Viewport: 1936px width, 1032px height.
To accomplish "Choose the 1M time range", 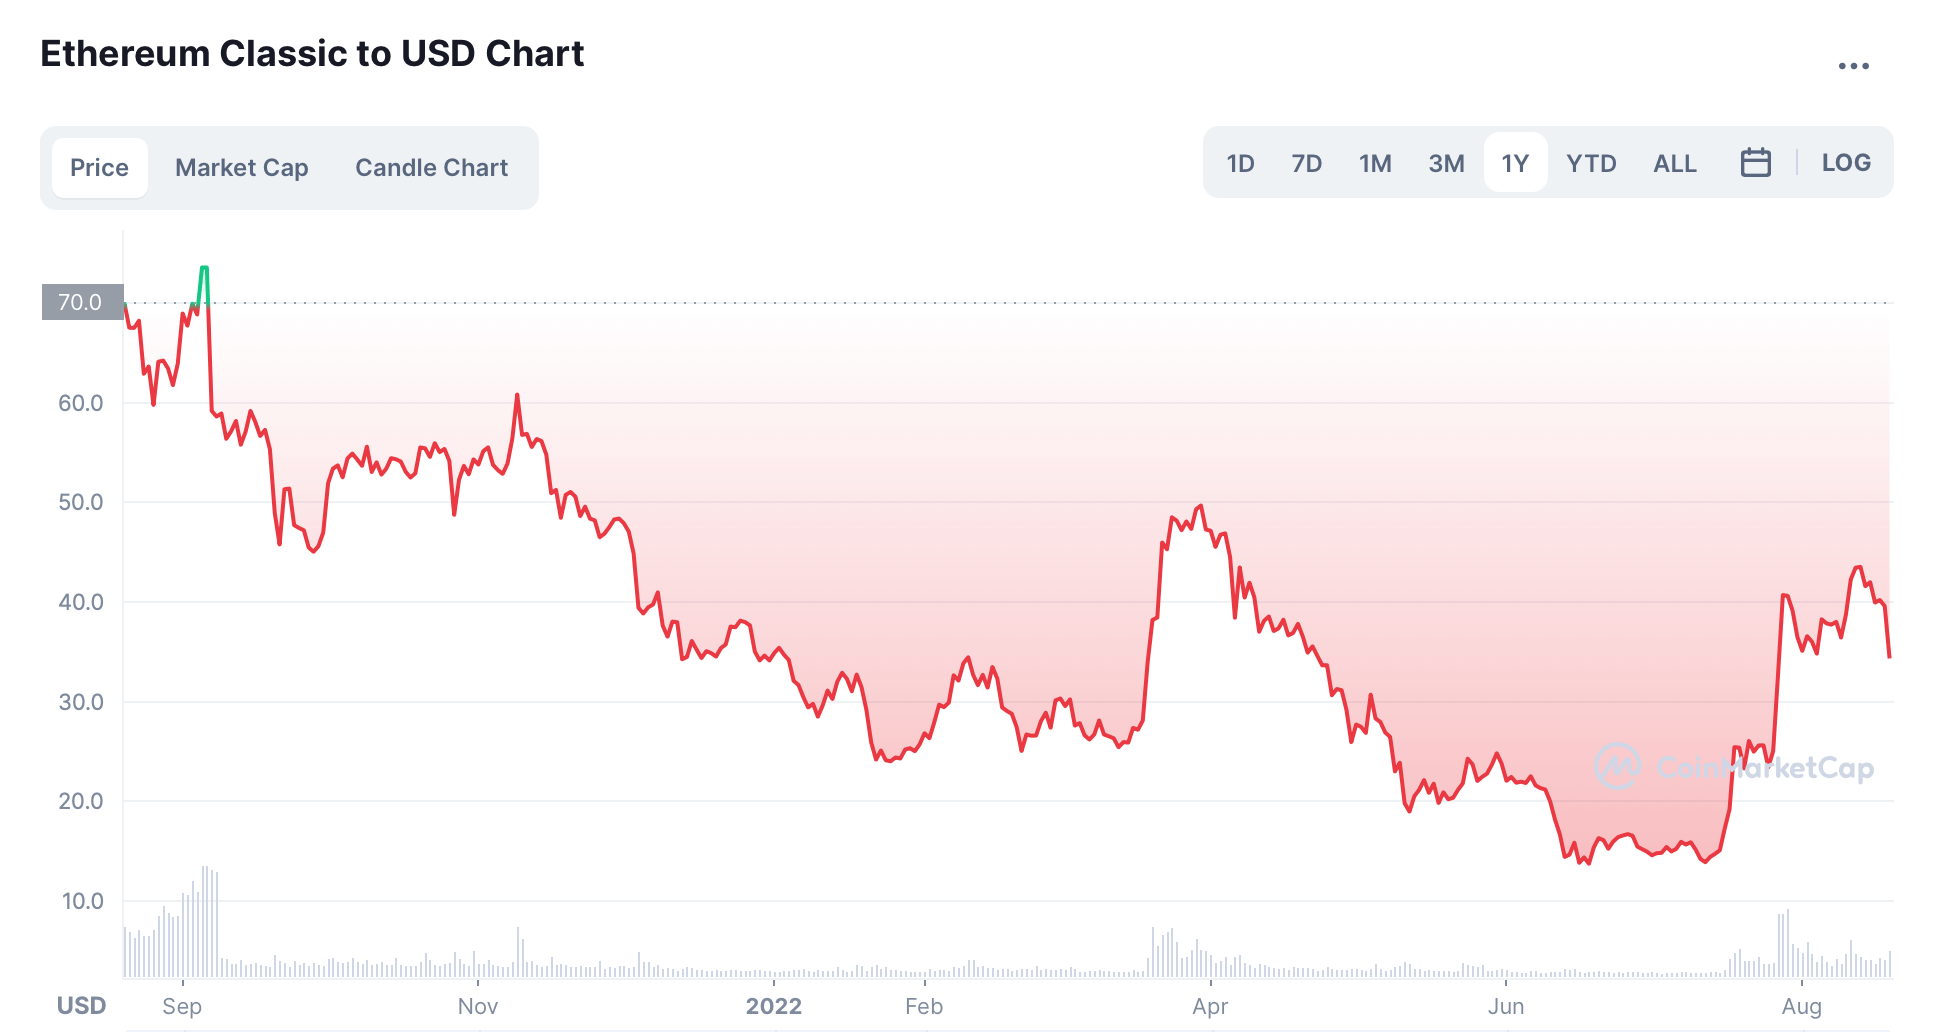I will click(x=1375, y=163).
